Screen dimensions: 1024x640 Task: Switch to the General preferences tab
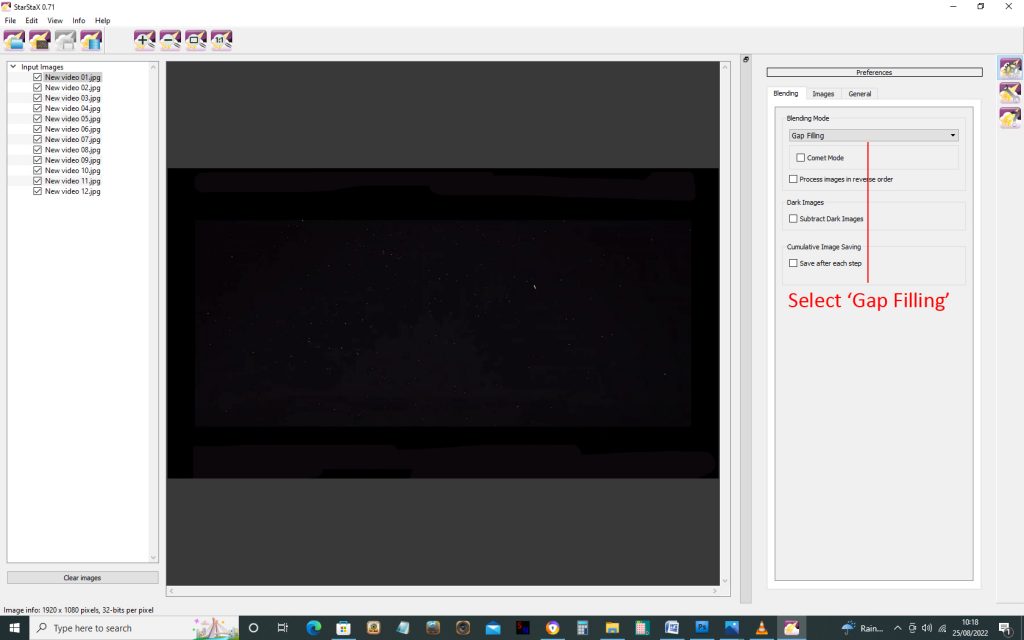pyautogui.click(x=859, y=94)
